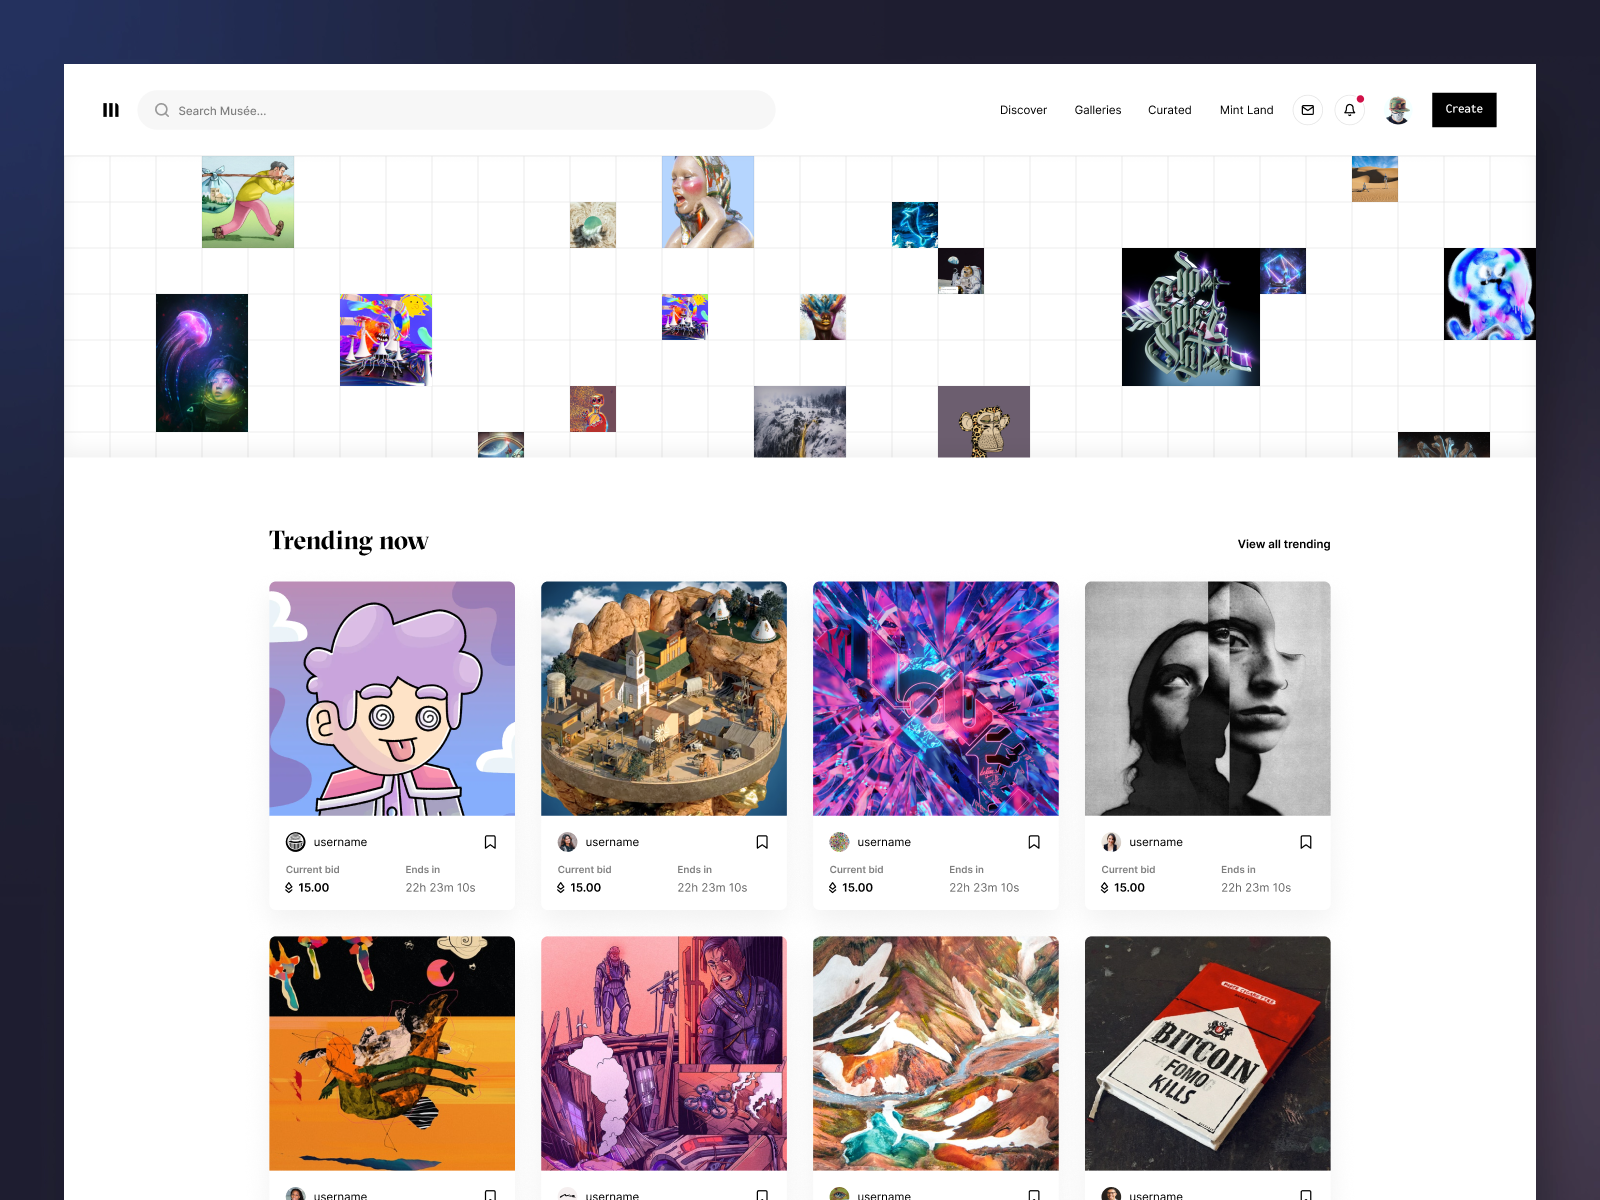
Task: Navigate to Galleries
Action: coord(1097,110)
